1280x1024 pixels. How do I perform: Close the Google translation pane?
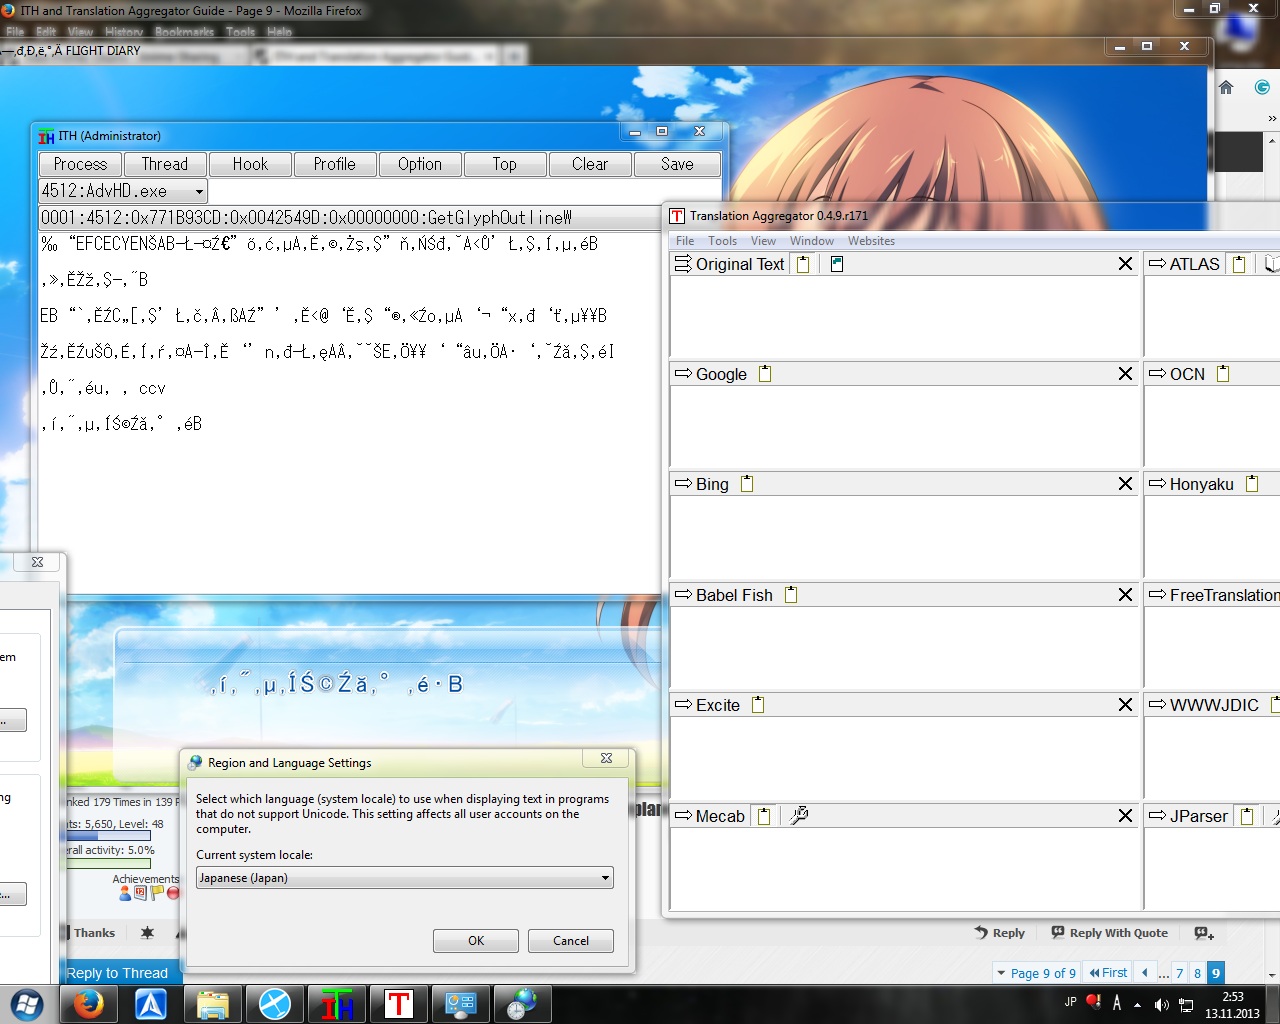click(1125, 374)
